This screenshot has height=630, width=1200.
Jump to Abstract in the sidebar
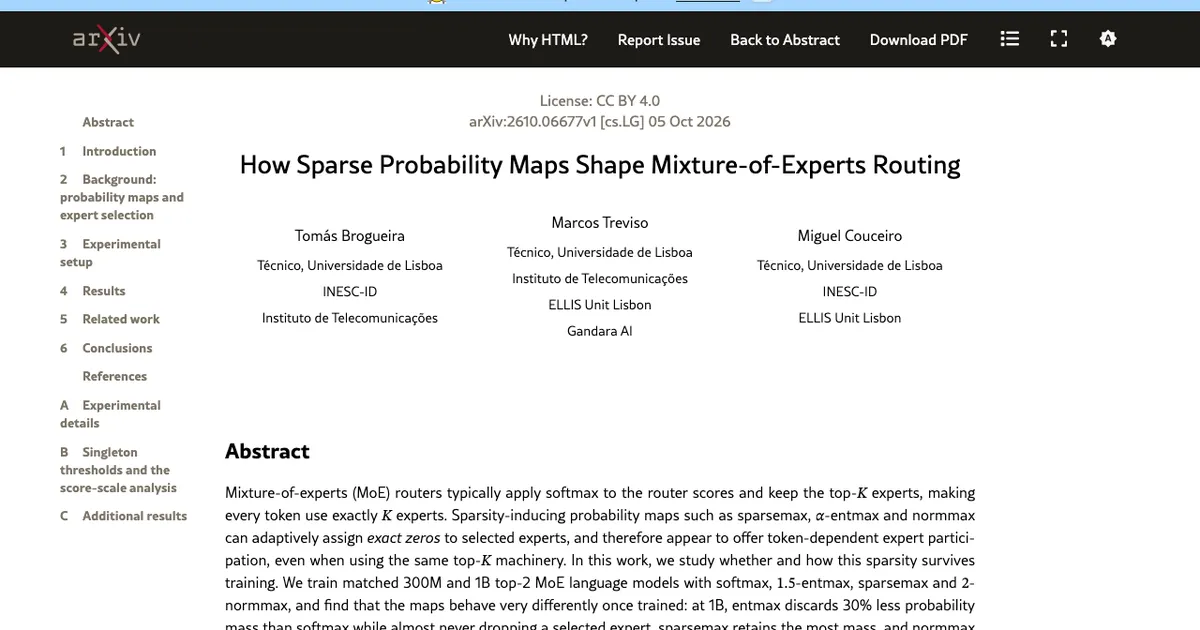coord(108,122)
